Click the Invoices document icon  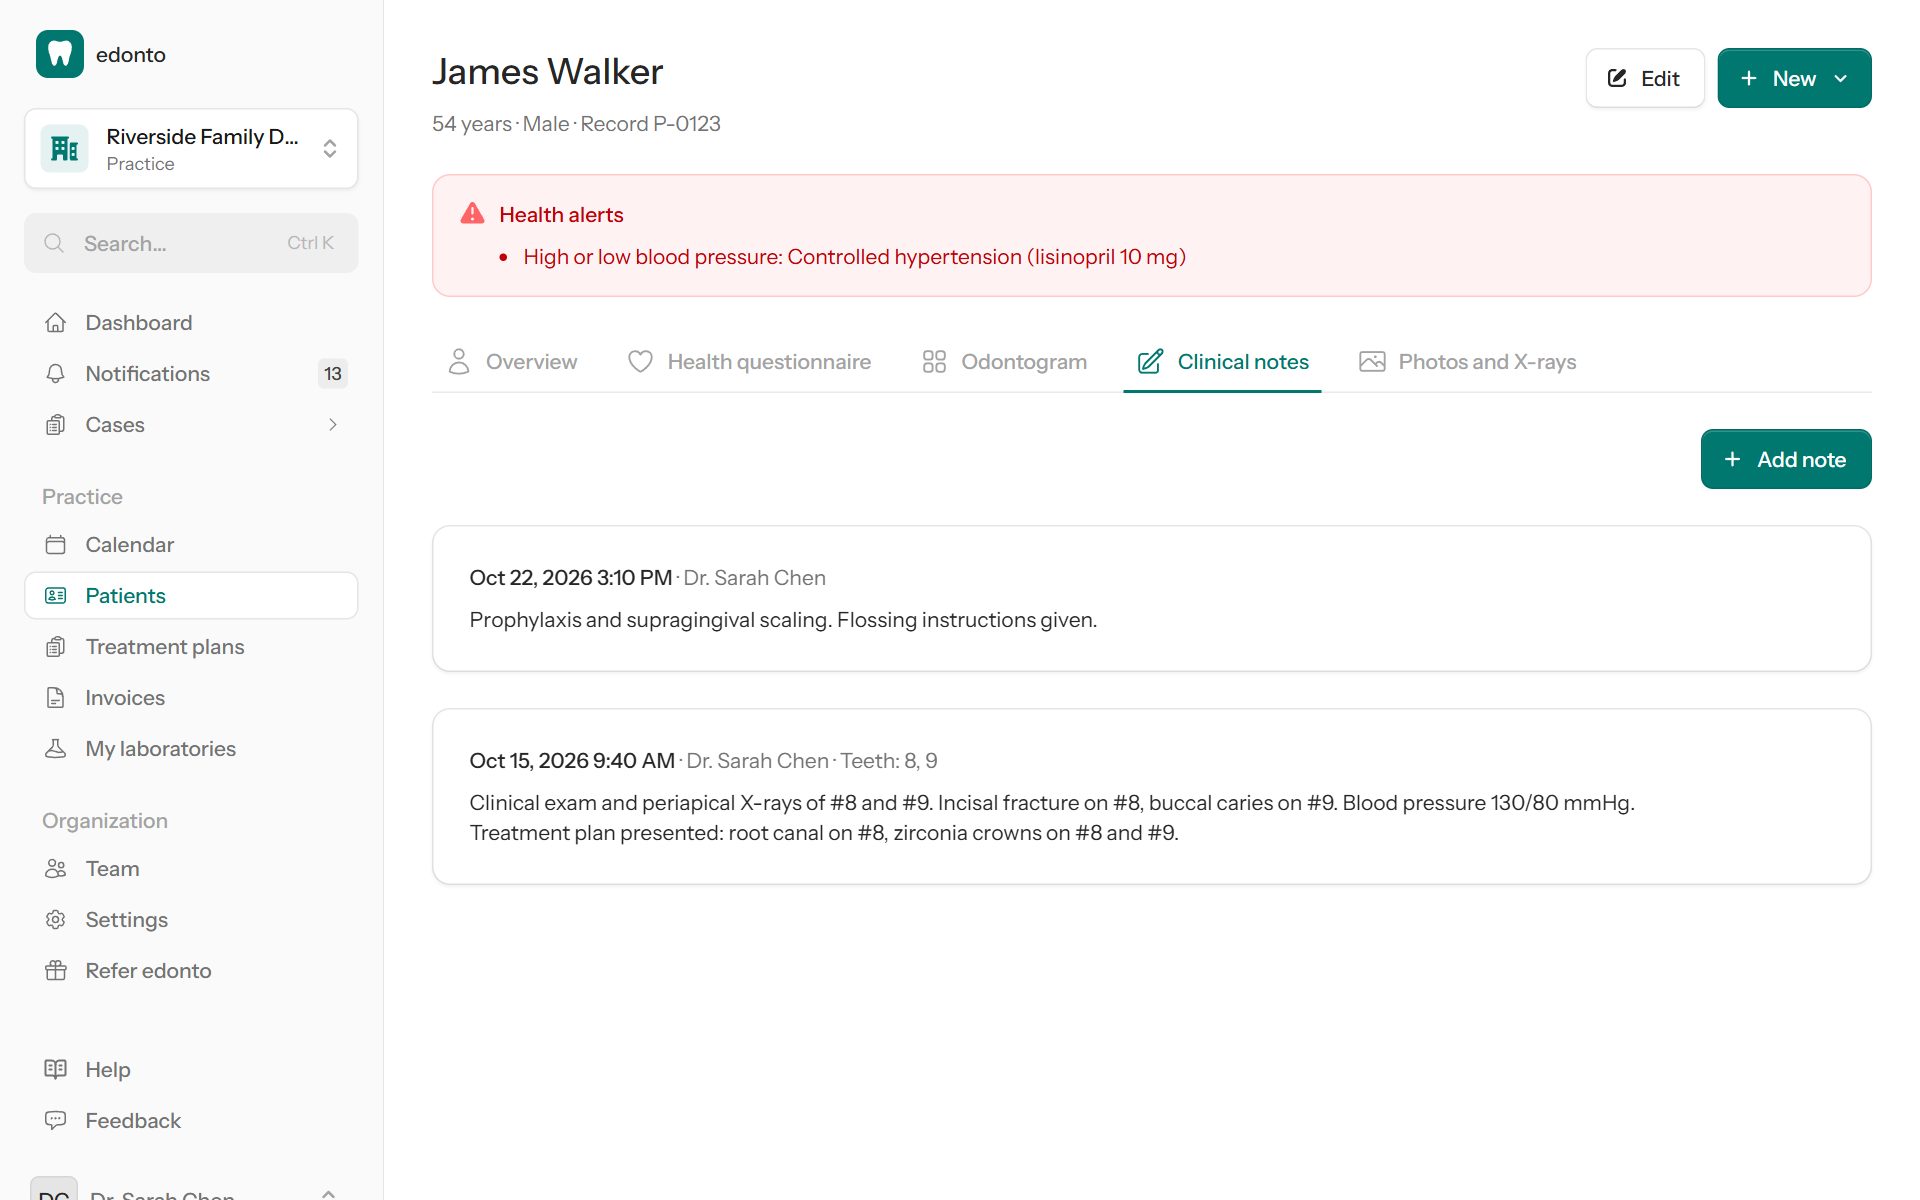[x=56, y=698]
